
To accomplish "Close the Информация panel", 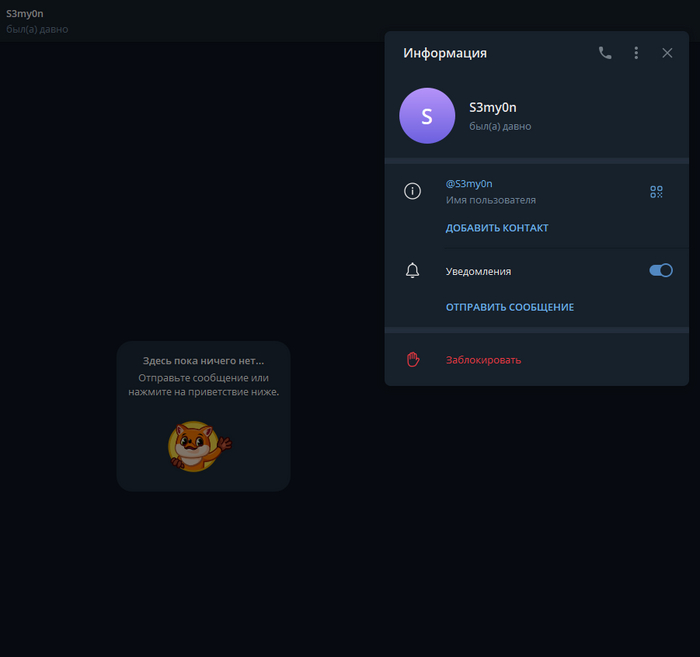I will [x=667, y=53].
